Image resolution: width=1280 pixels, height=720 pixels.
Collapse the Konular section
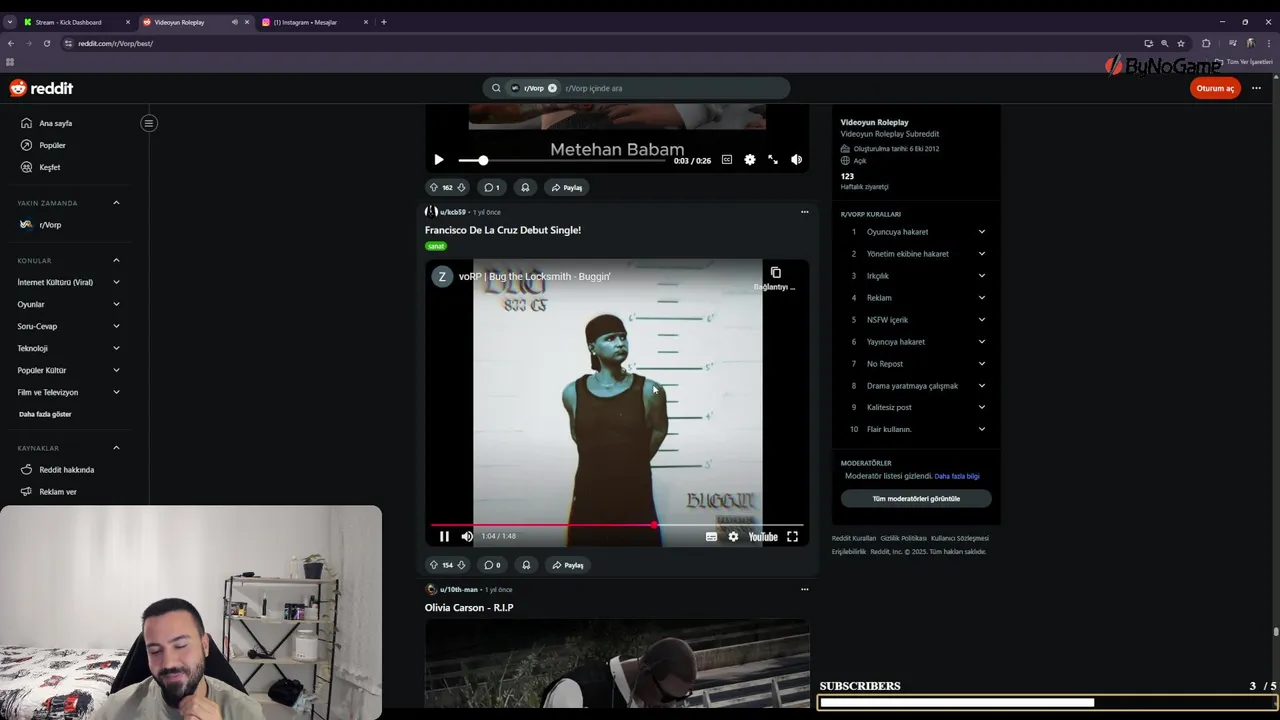coord(116,260)
